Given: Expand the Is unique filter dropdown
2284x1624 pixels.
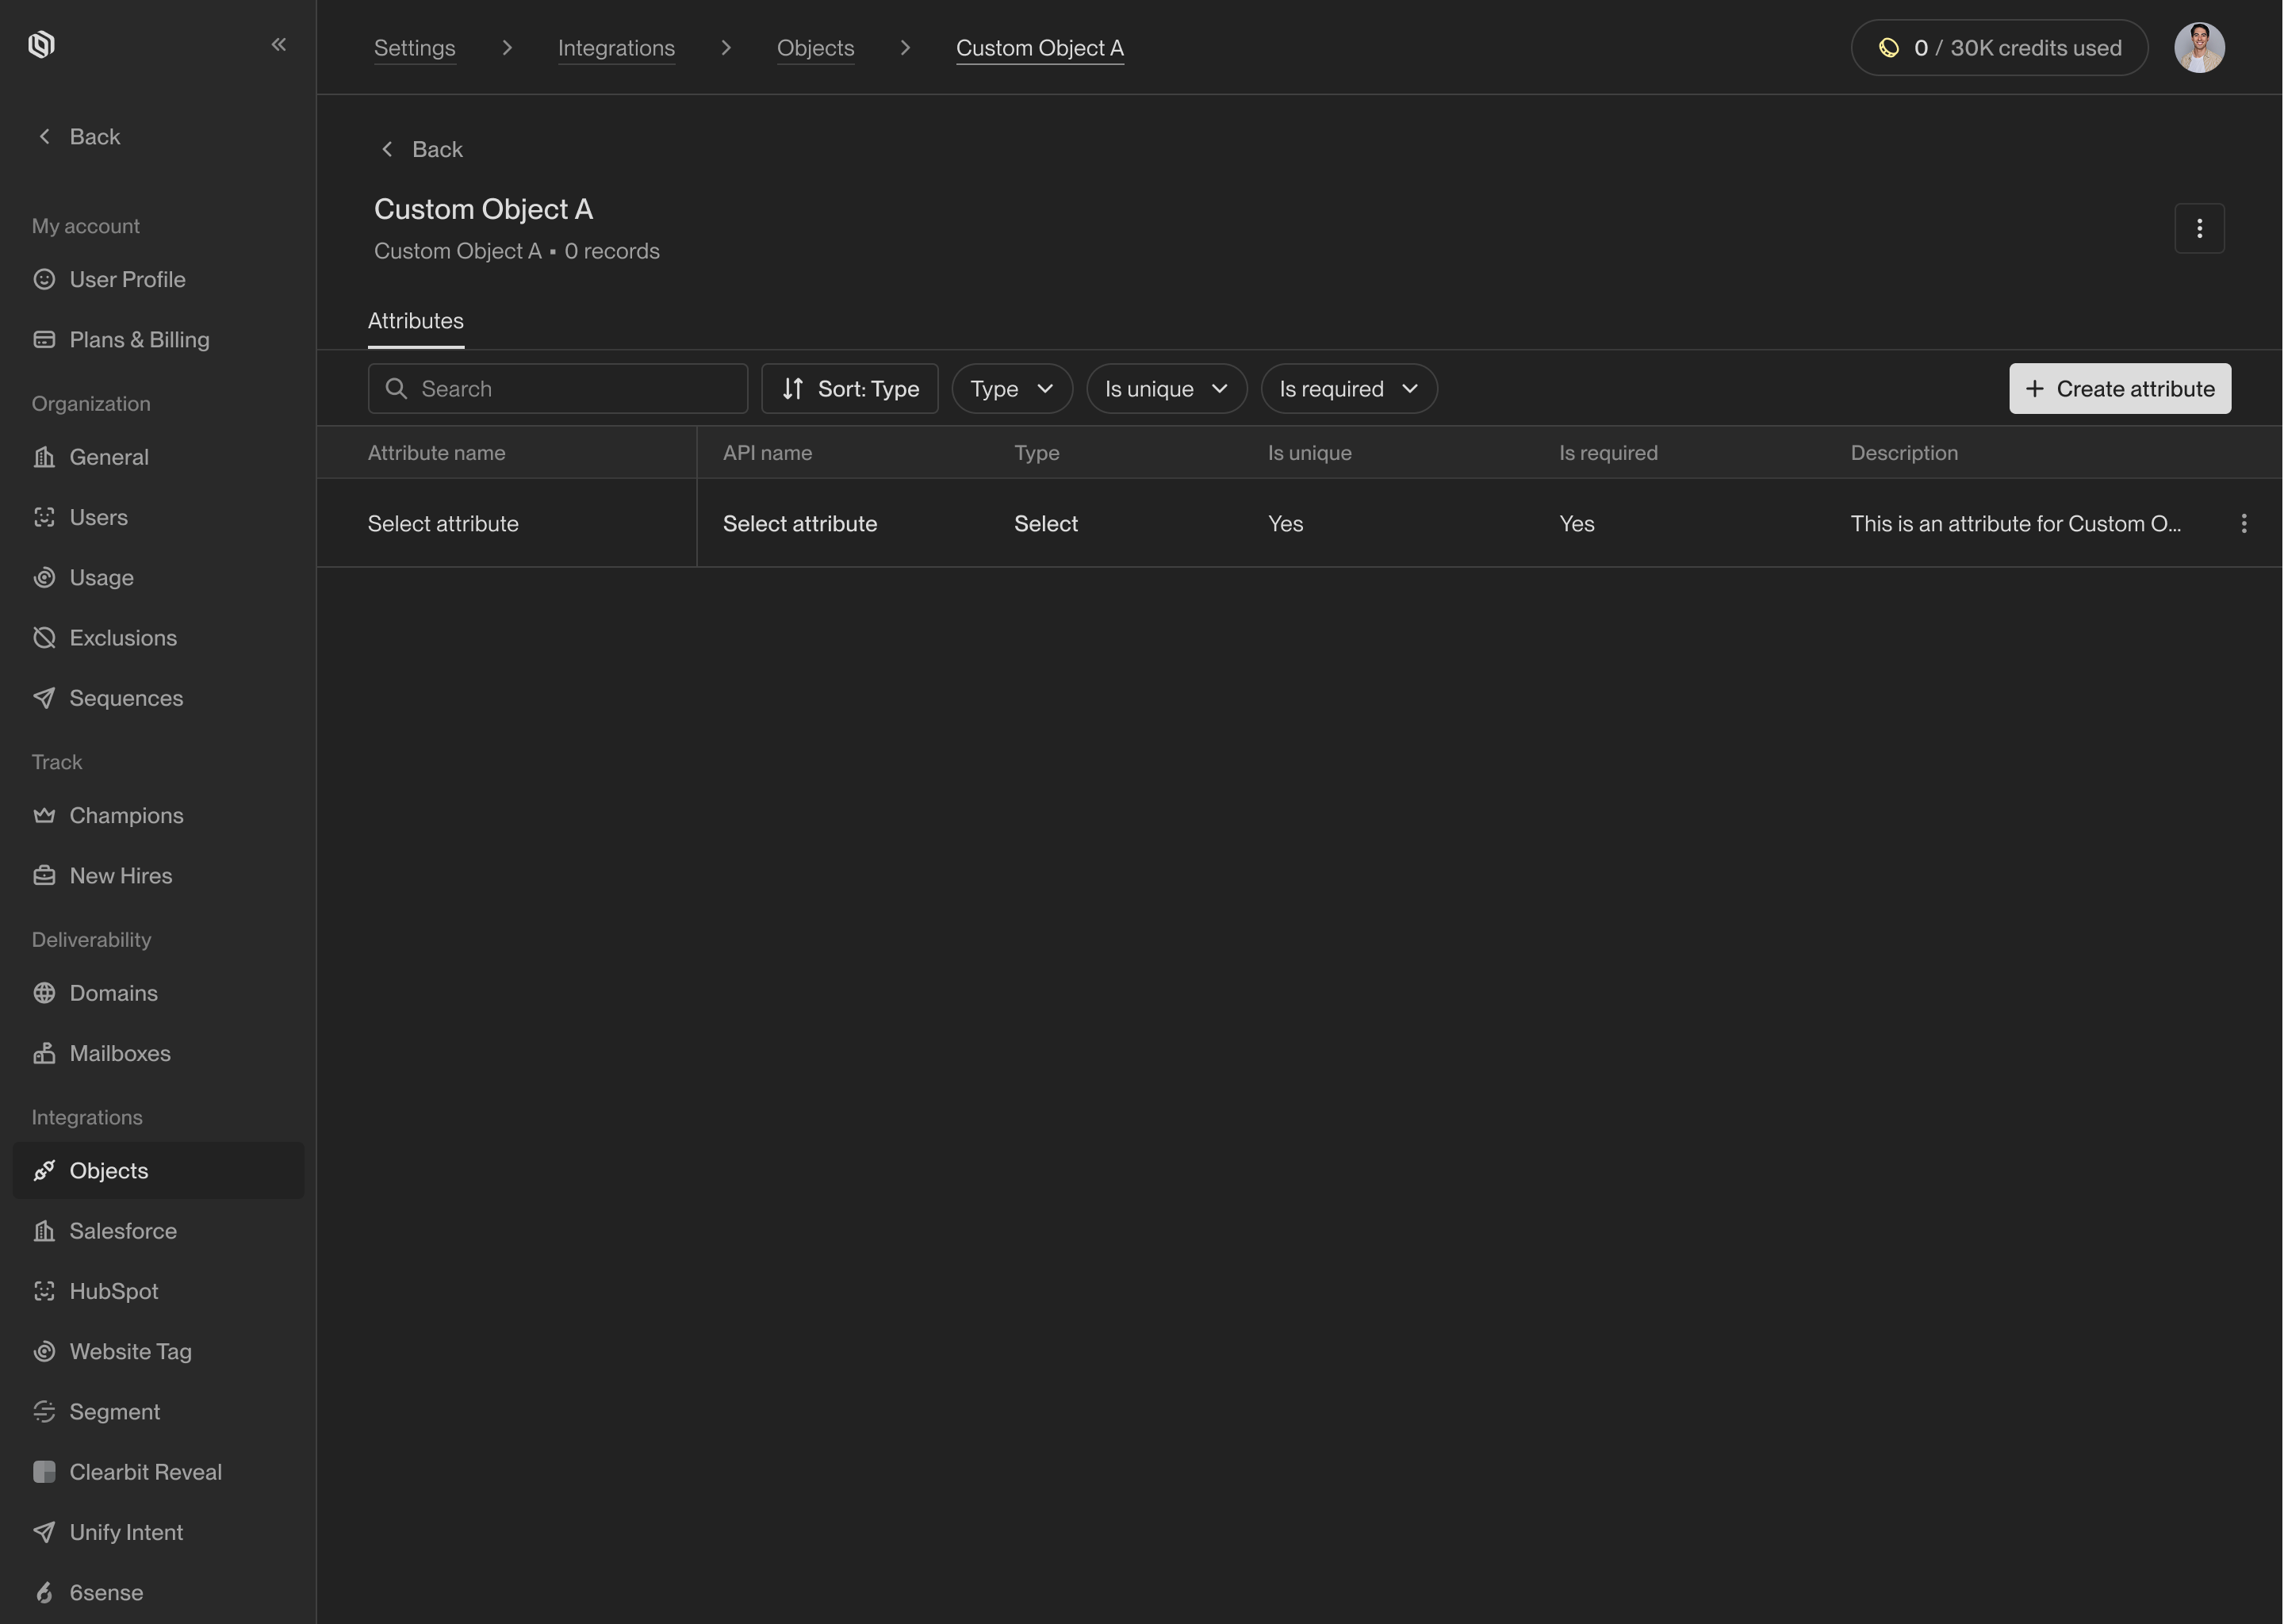Looking at the screenshot, I should point(1166,389).
